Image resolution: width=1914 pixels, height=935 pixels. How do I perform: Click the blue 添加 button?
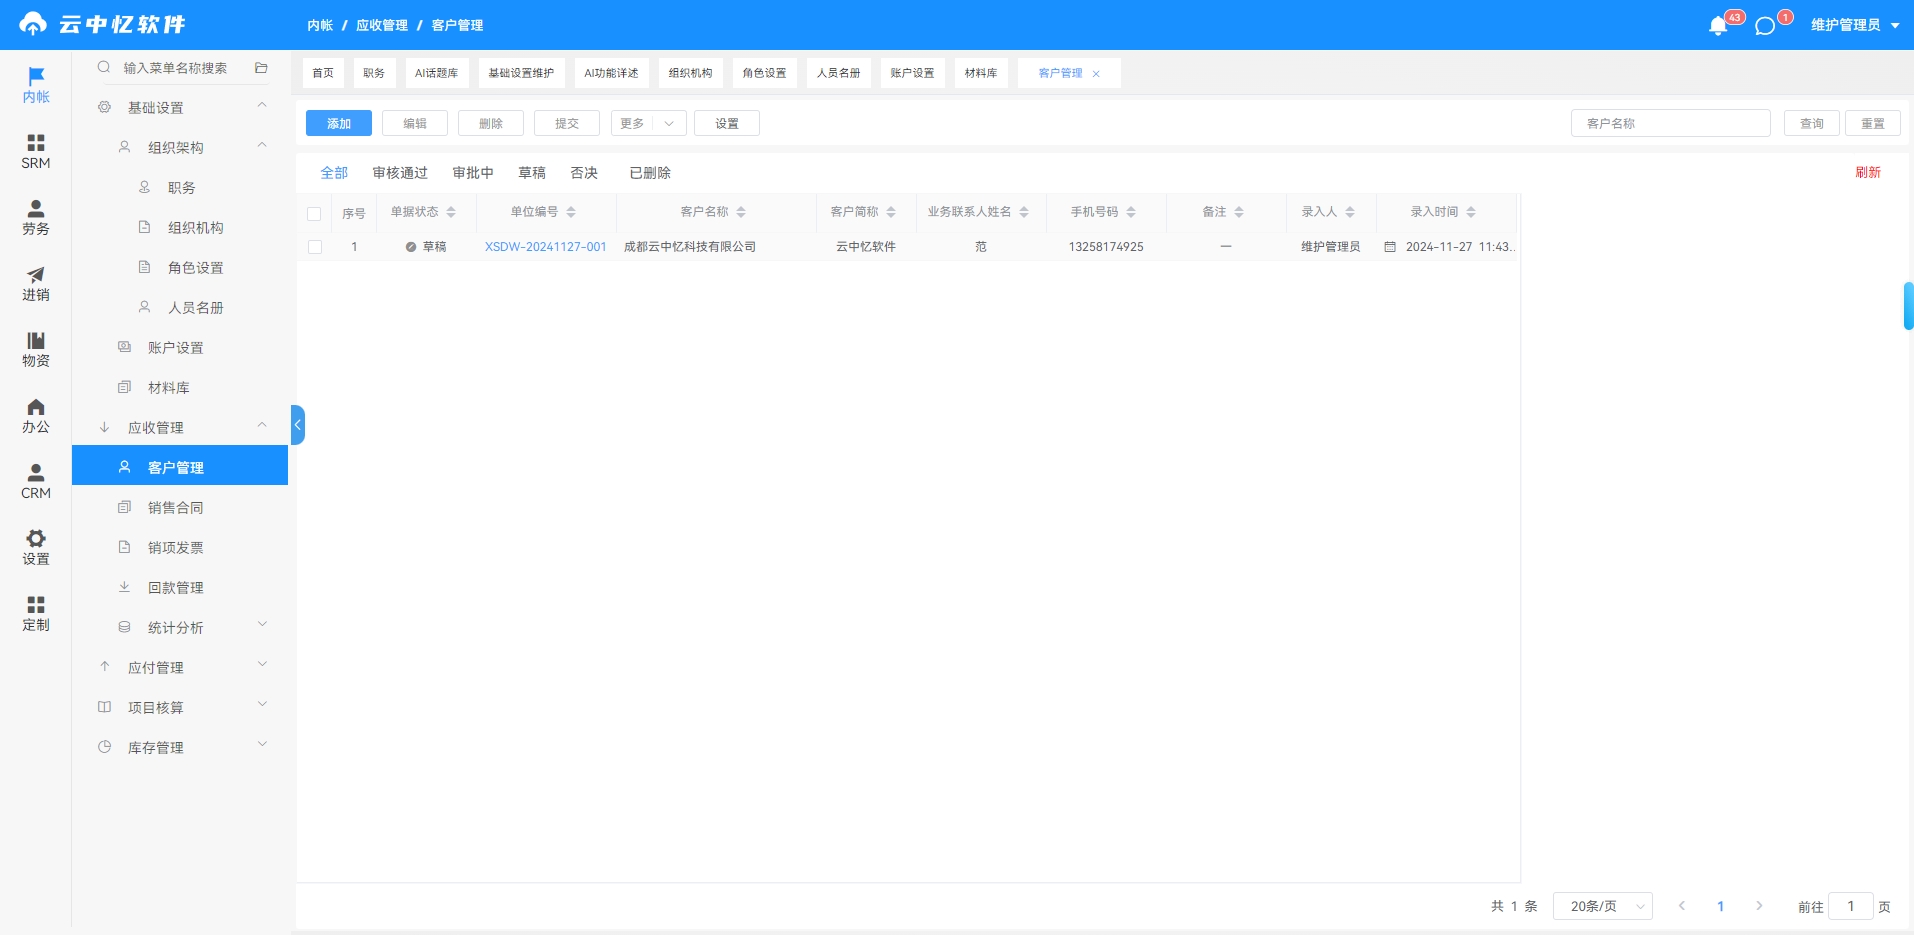coord(339,123)
